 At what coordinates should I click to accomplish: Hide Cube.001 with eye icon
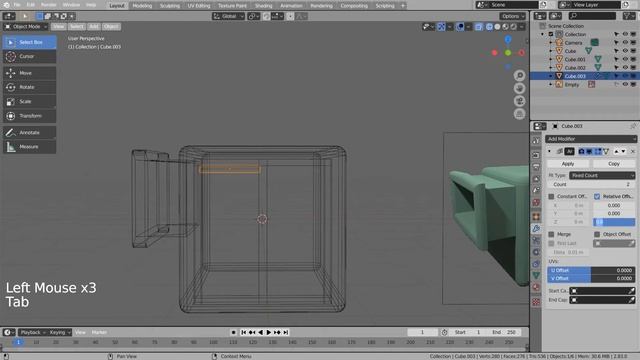click(x=625, y=59)
